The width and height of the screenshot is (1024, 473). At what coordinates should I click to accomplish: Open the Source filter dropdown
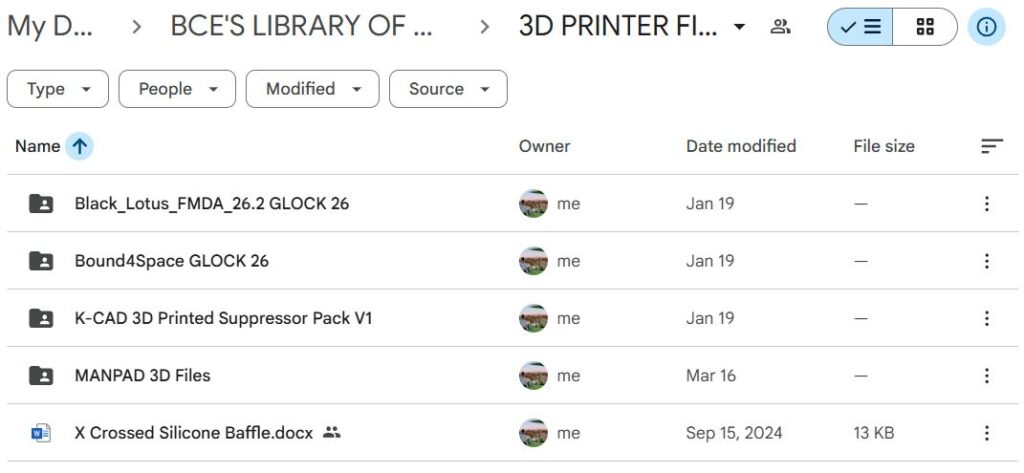click(448, 89)
